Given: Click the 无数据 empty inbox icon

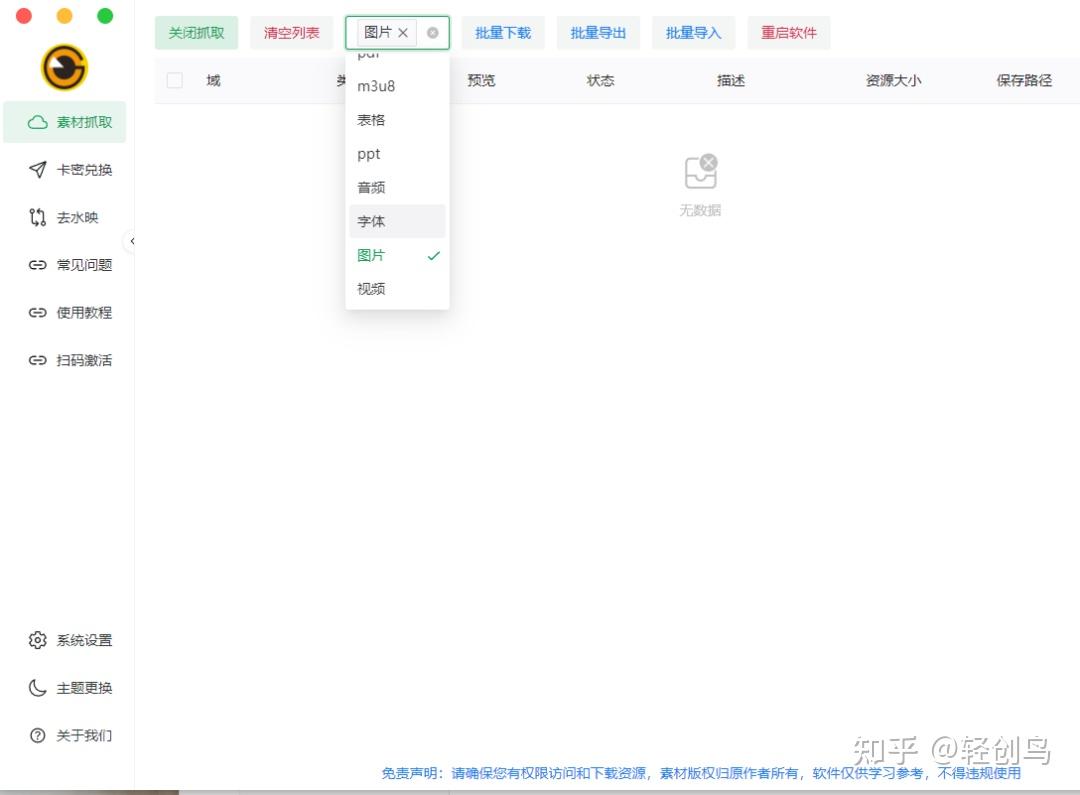Looking at the screenshot, I should tap(700, 172).
